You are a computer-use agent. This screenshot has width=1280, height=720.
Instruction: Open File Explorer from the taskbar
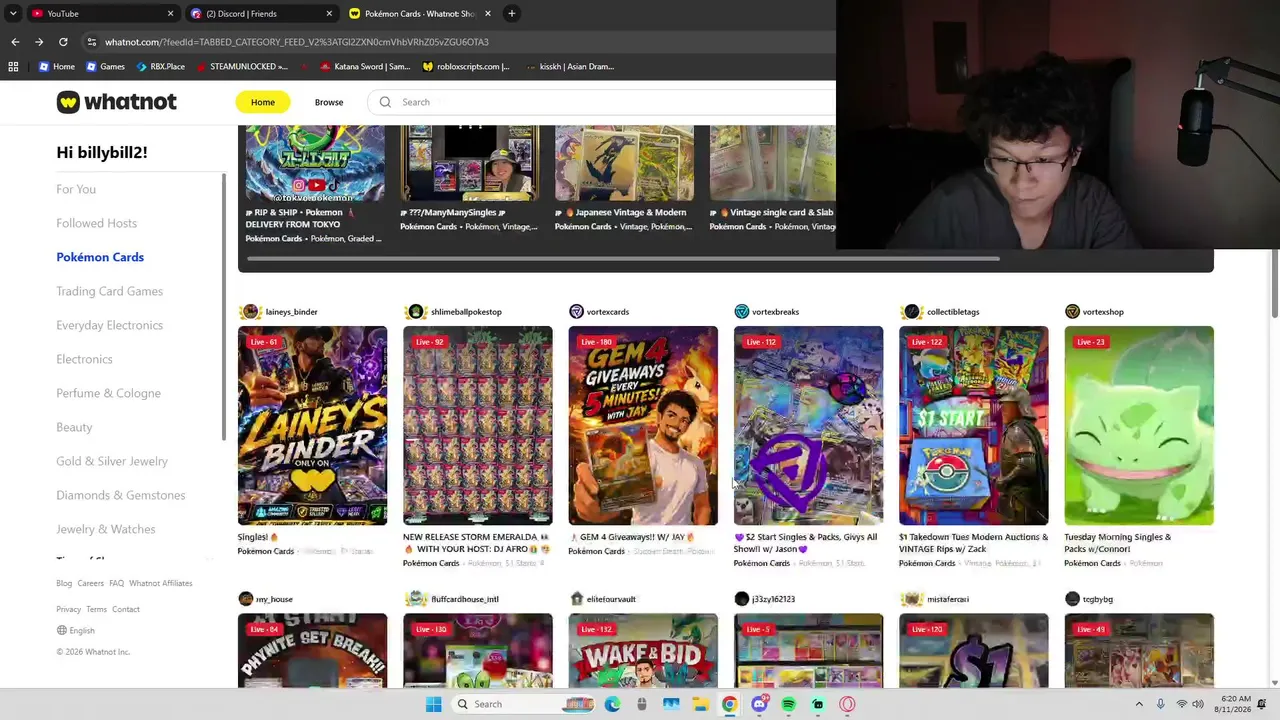click(700, 704)
